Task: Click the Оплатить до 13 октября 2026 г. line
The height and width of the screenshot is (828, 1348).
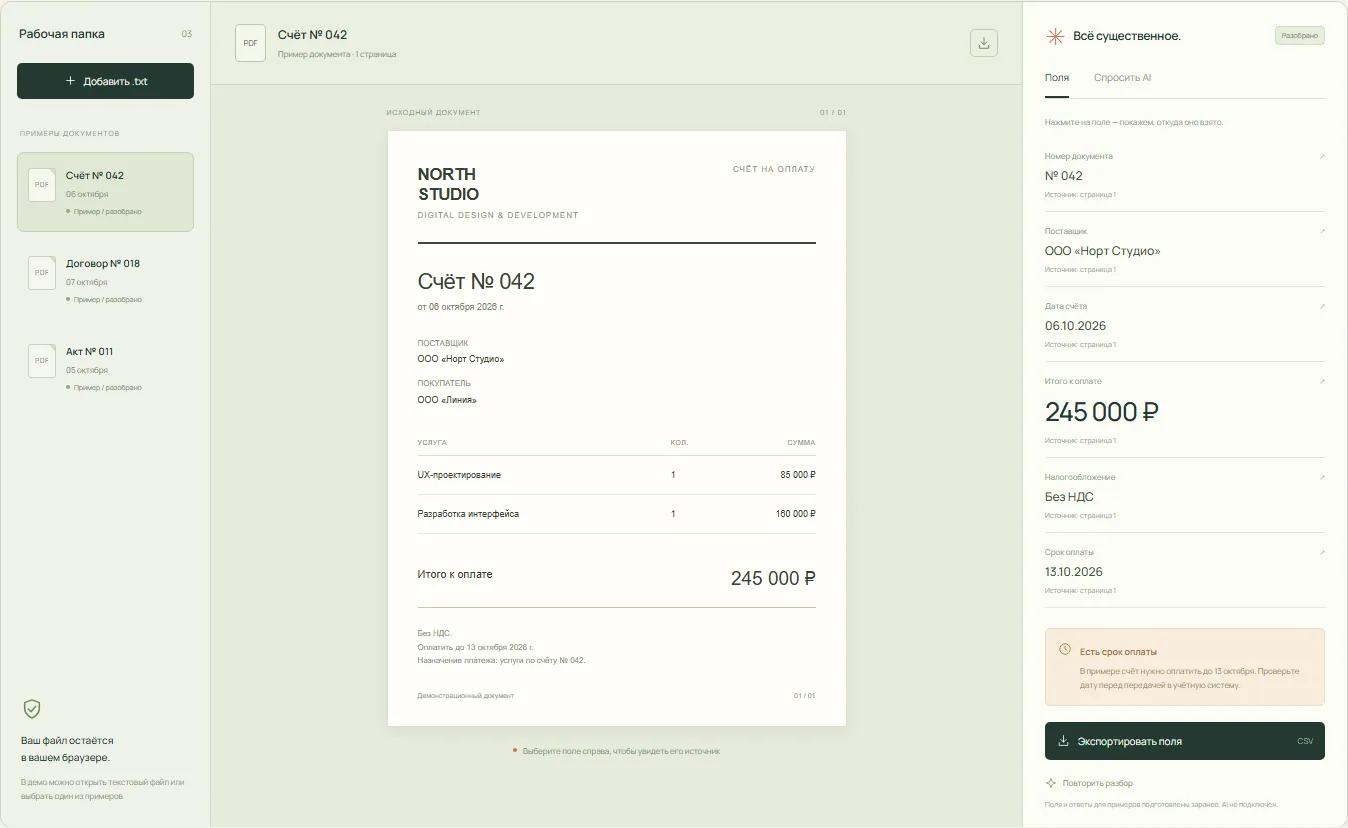Action: coord(475,647)
